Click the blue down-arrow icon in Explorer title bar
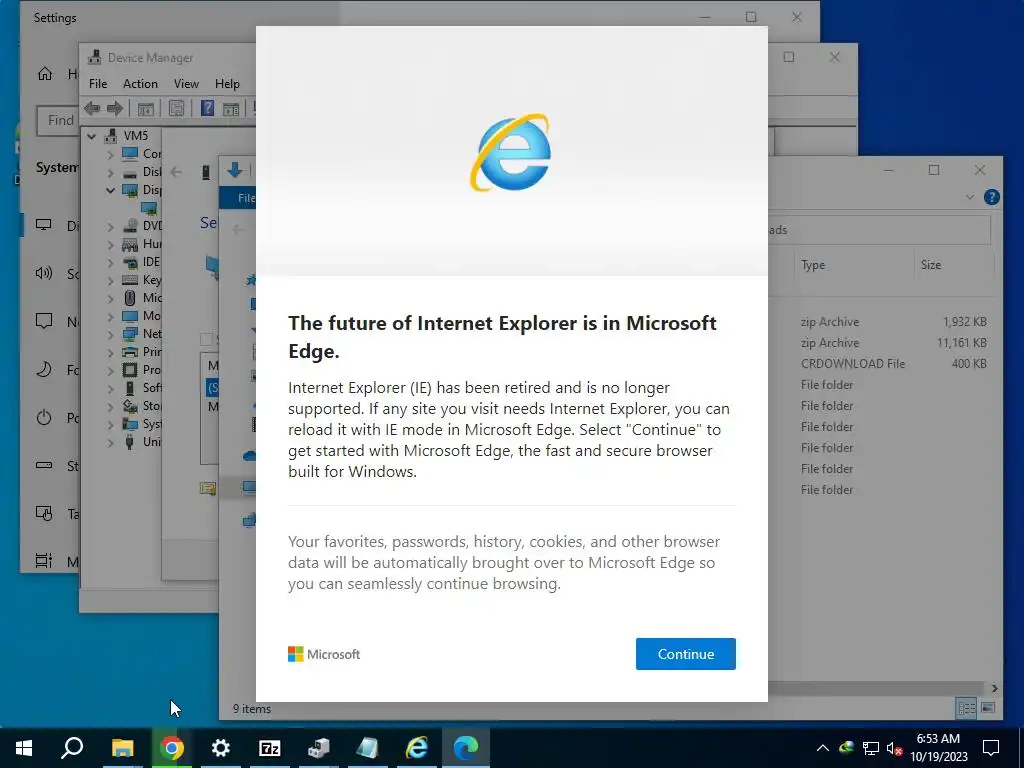The image size is (1024, 768). pyautogui.click(x=234, y=170)
